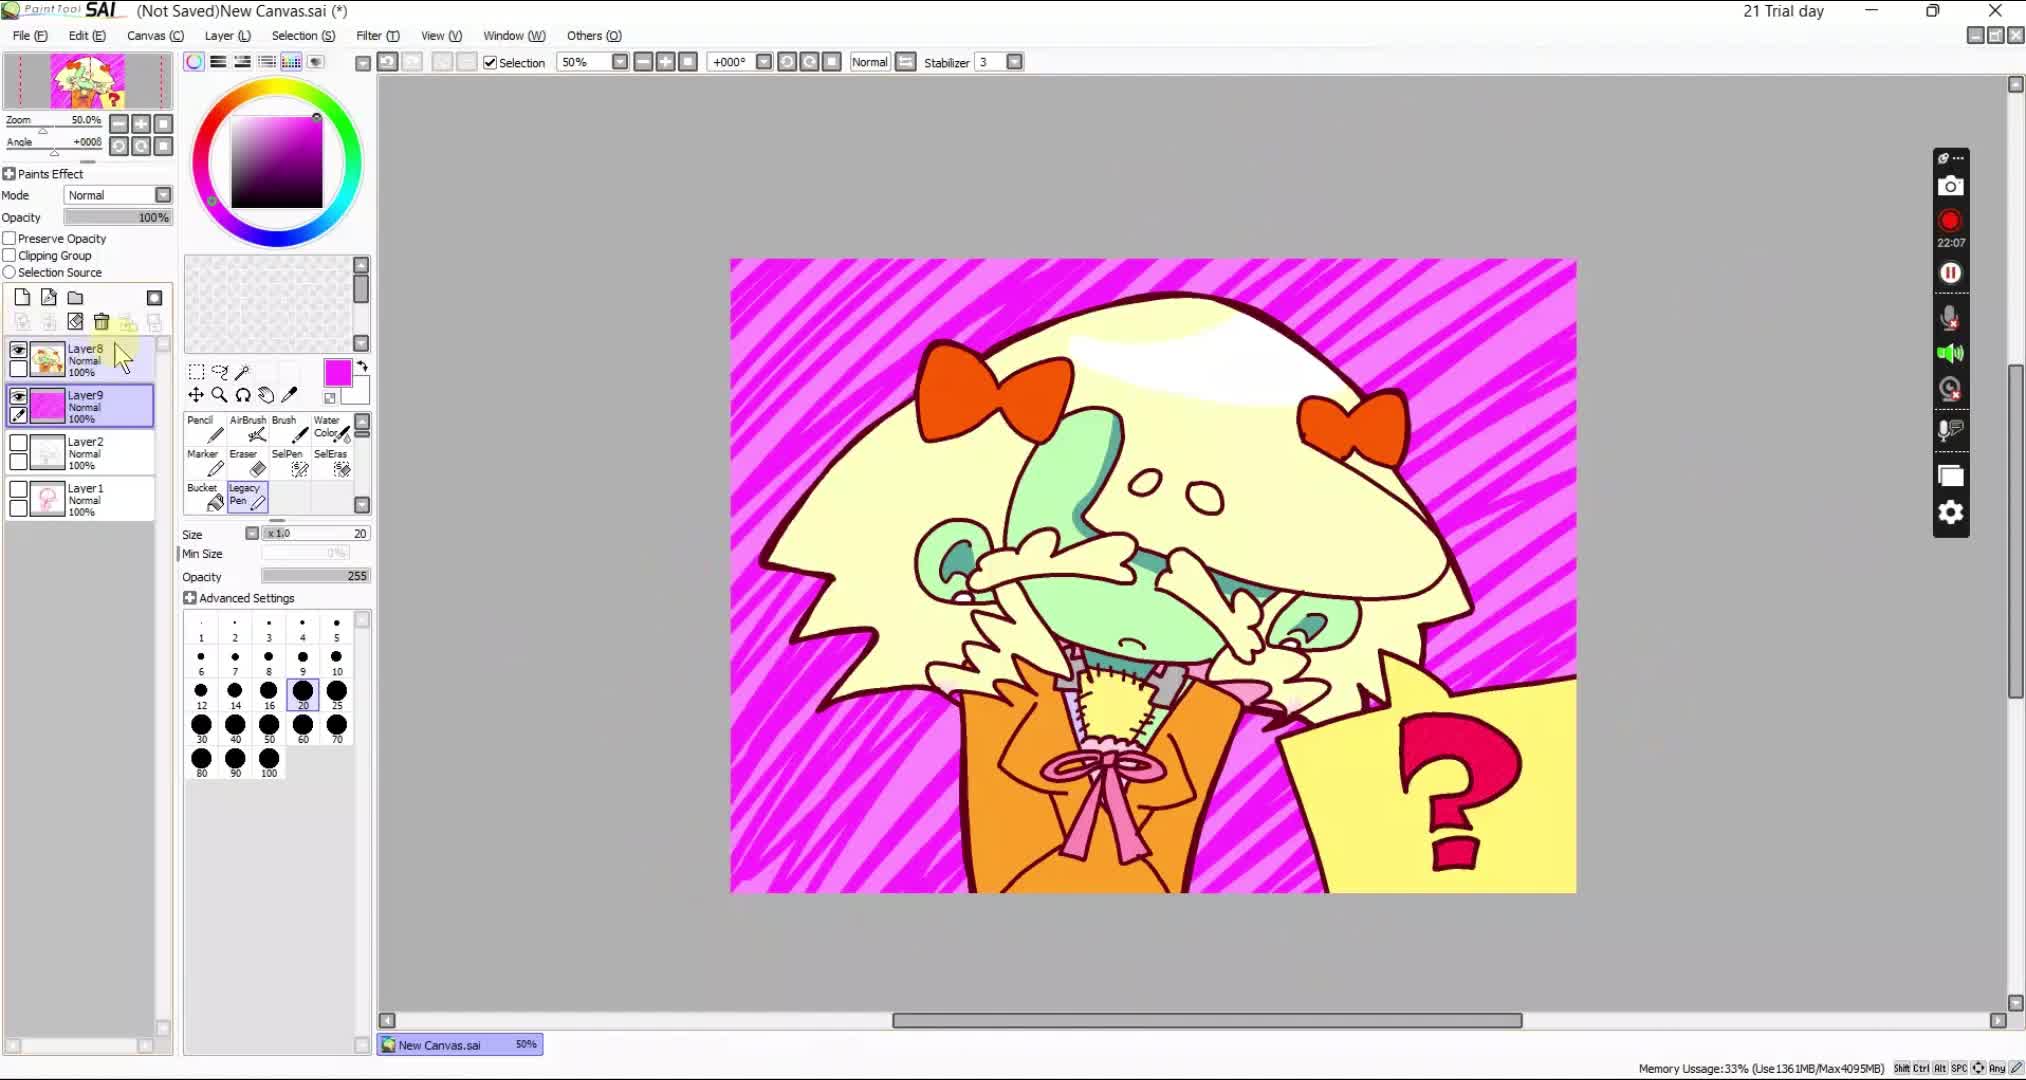2026x1080 pixels.
Task: Toggle the swatches panel button
Action: click(x=291, y=62)
